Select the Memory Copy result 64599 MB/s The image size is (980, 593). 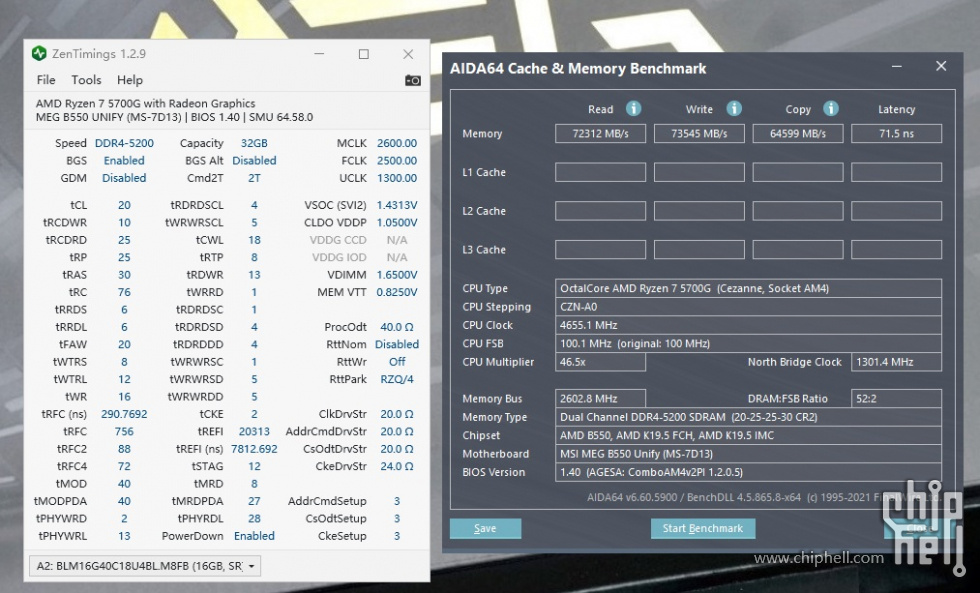pos(798,134)
